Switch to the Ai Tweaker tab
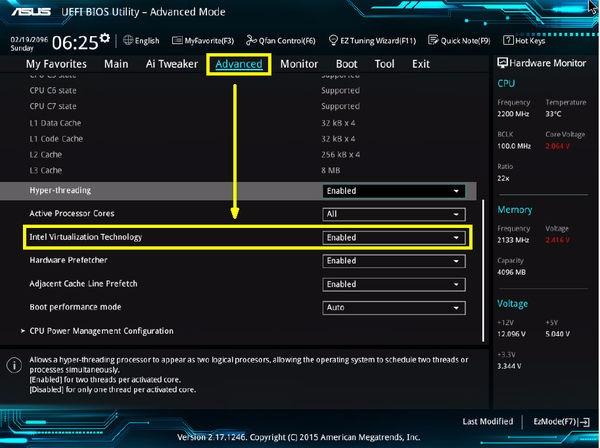This screenshot has width=600, height=448. pos(173,64)
